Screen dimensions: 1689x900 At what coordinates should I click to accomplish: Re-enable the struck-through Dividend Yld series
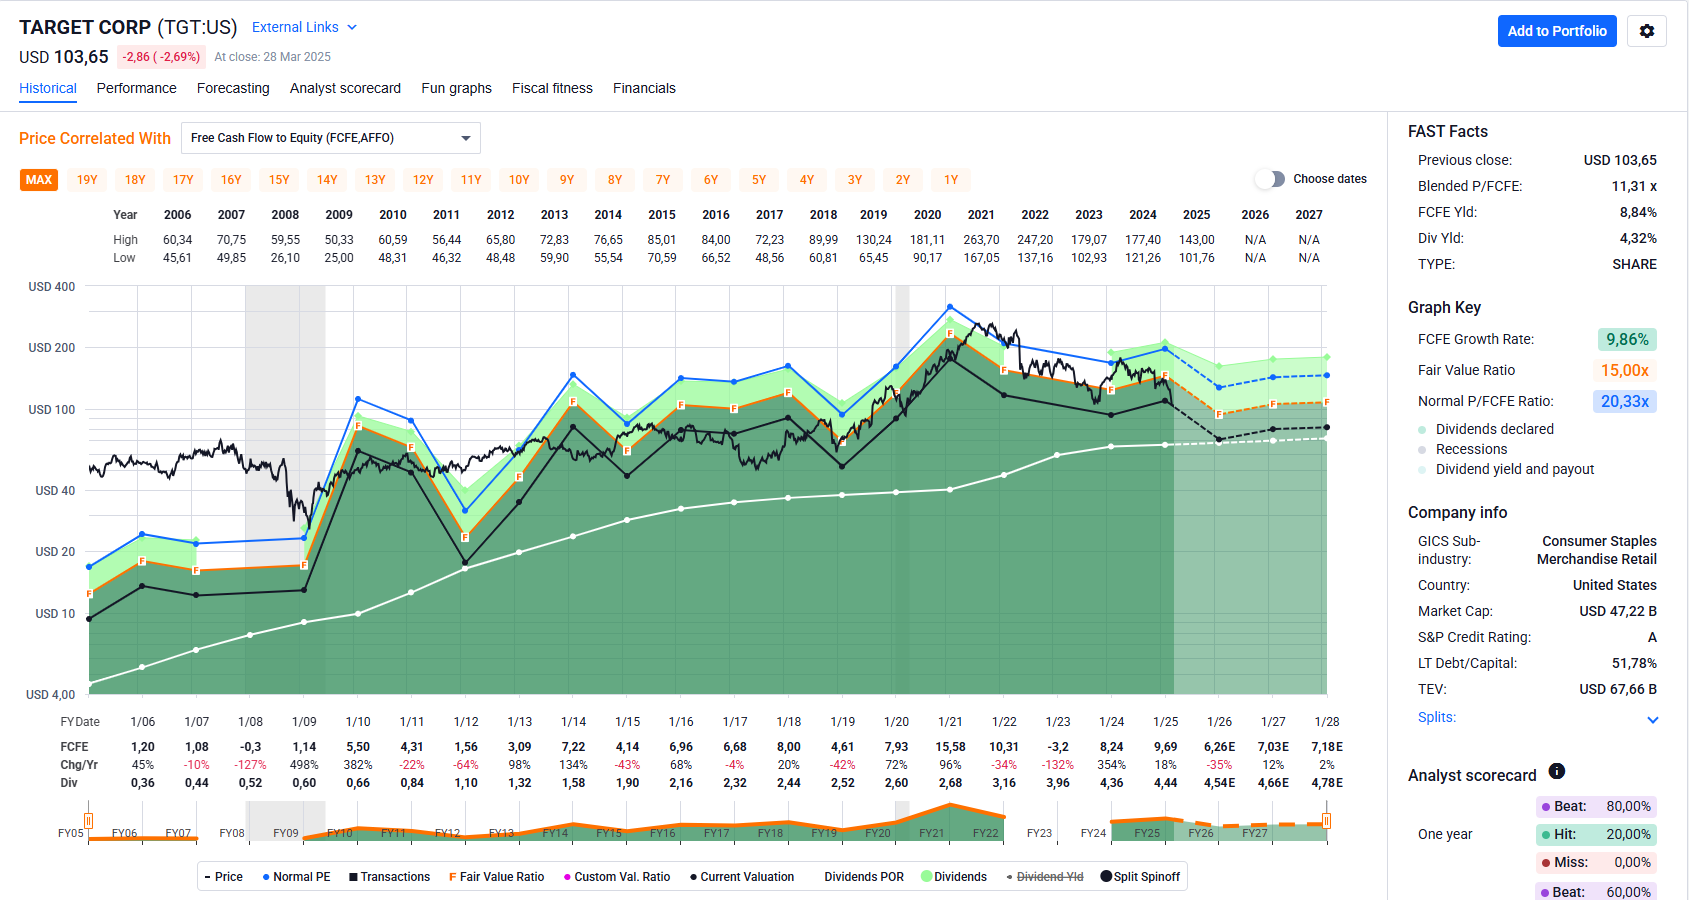[1045, 877]
